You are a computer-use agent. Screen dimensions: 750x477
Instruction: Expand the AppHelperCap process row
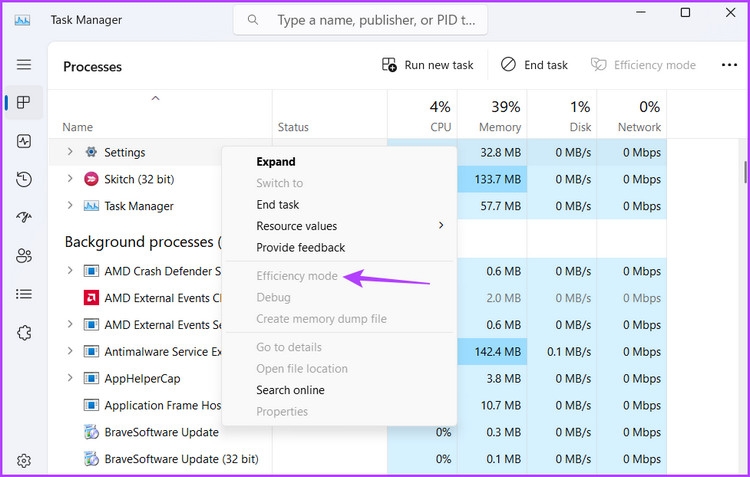point(70,377)
